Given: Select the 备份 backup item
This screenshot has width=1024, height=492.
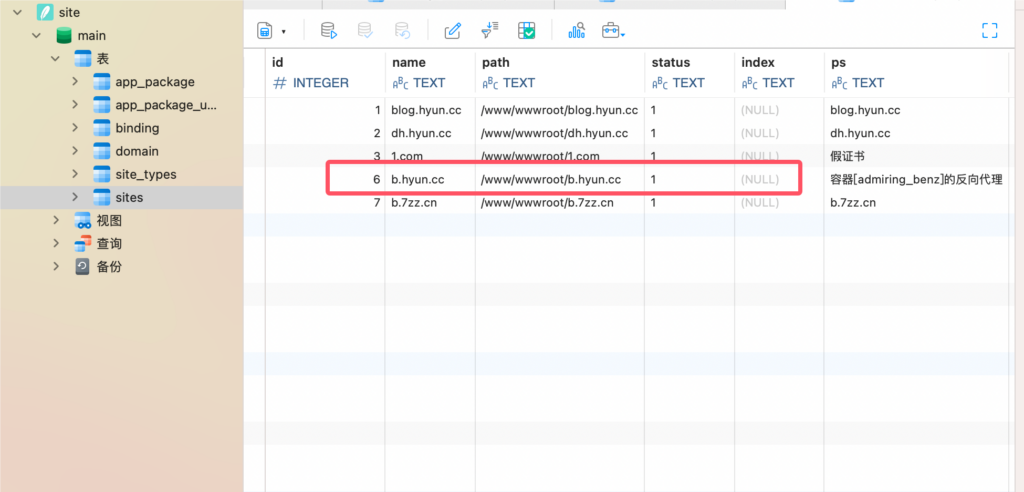Looking at the screenshot, I should (109, 267).
